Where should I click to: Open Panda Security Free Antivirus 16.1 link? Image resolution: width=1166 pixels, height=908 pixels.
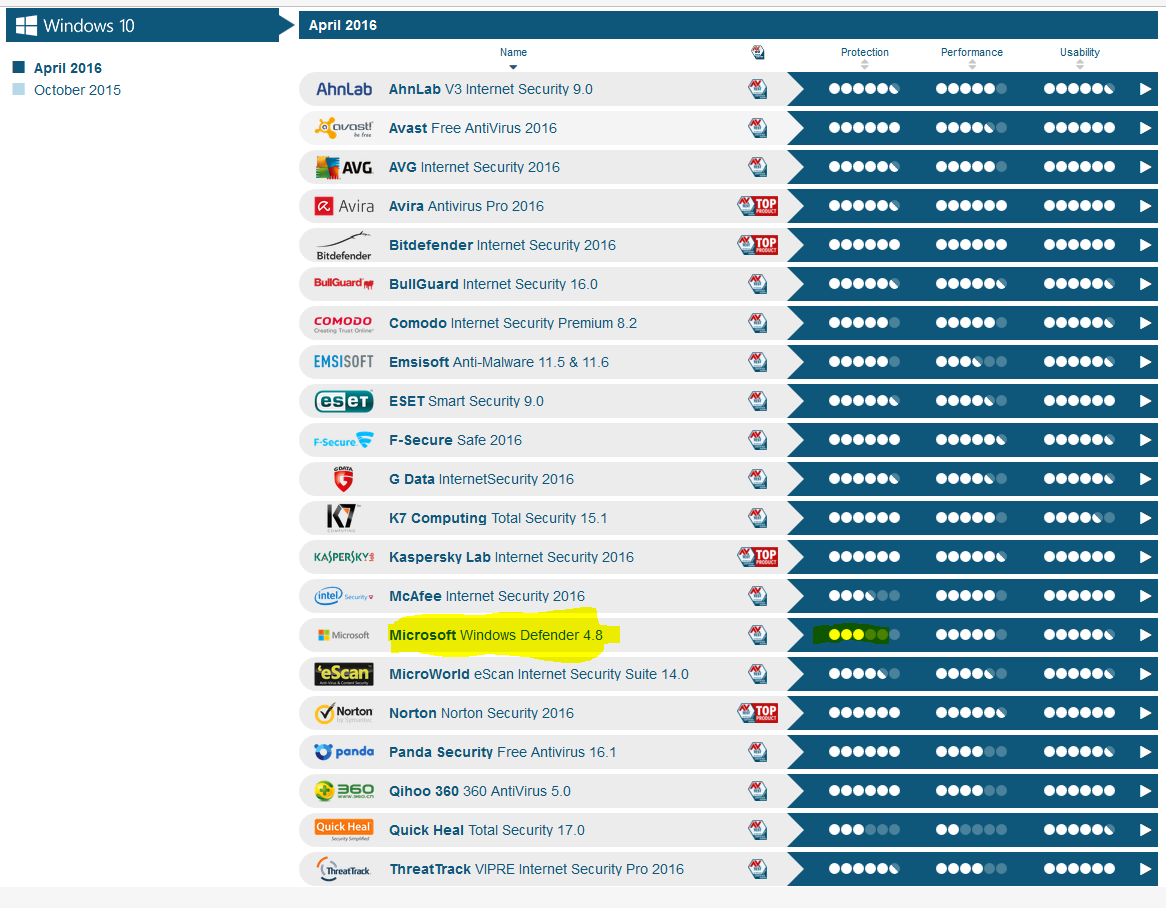503,752
